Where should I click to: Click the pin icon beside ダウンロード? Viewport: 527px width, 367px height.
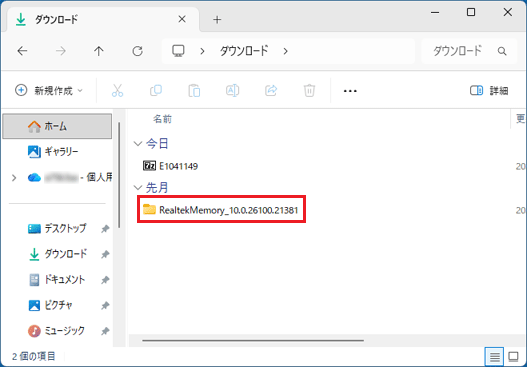pyautogui.click(x=105, y=255)
